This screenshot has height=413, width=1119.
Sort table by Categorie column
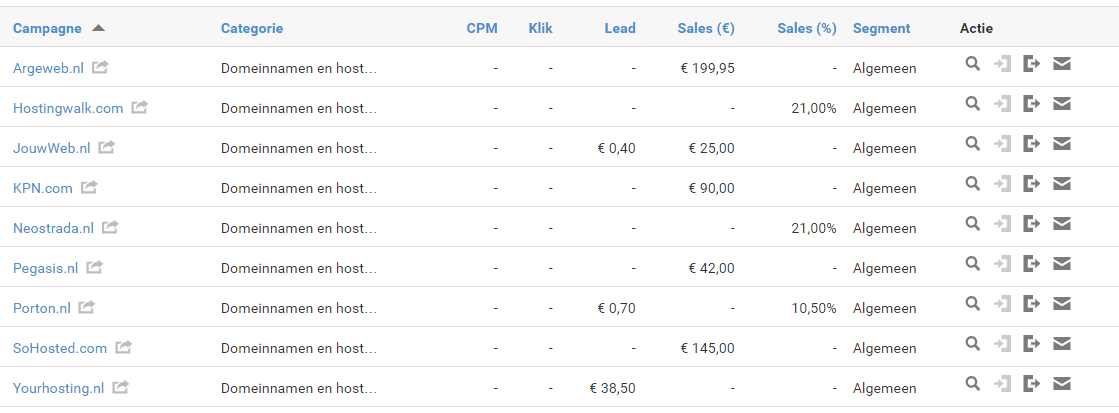252,29
